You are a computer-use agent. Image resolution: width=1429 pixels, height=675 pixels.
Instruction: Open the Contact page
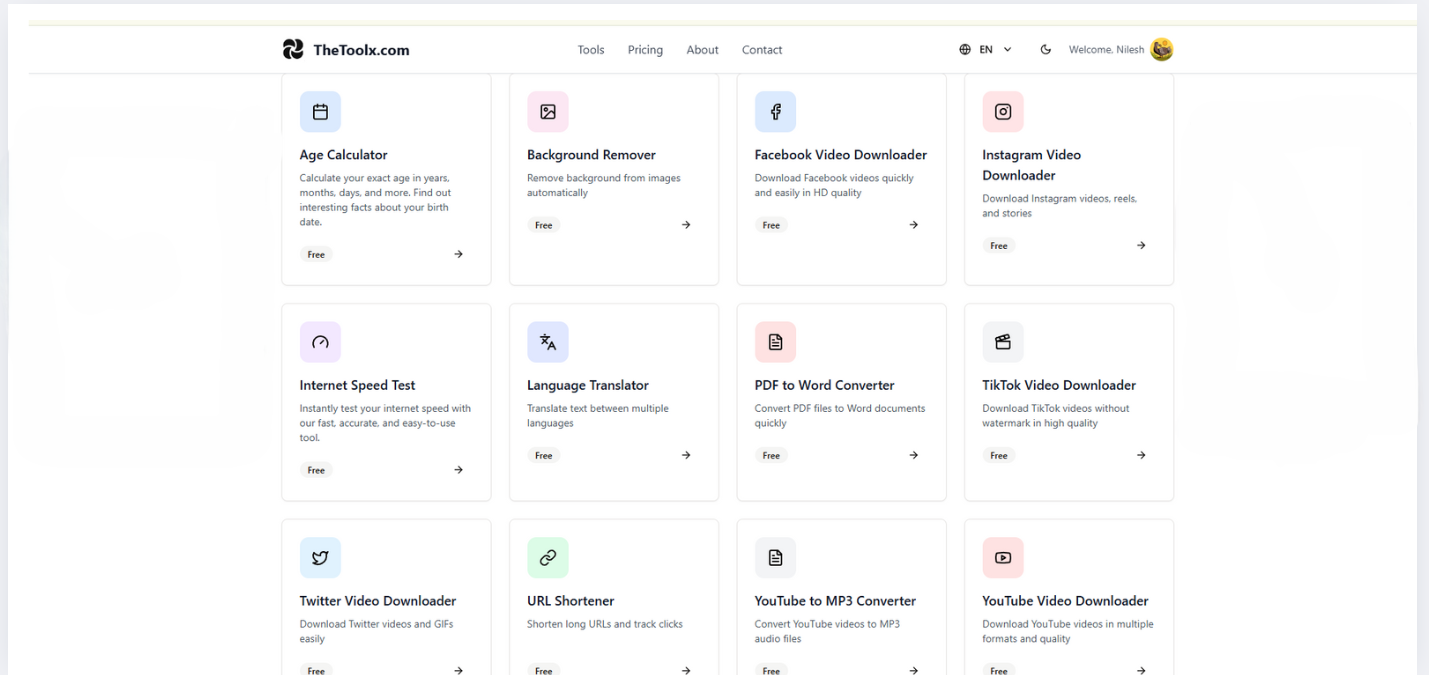click(762, 50)
